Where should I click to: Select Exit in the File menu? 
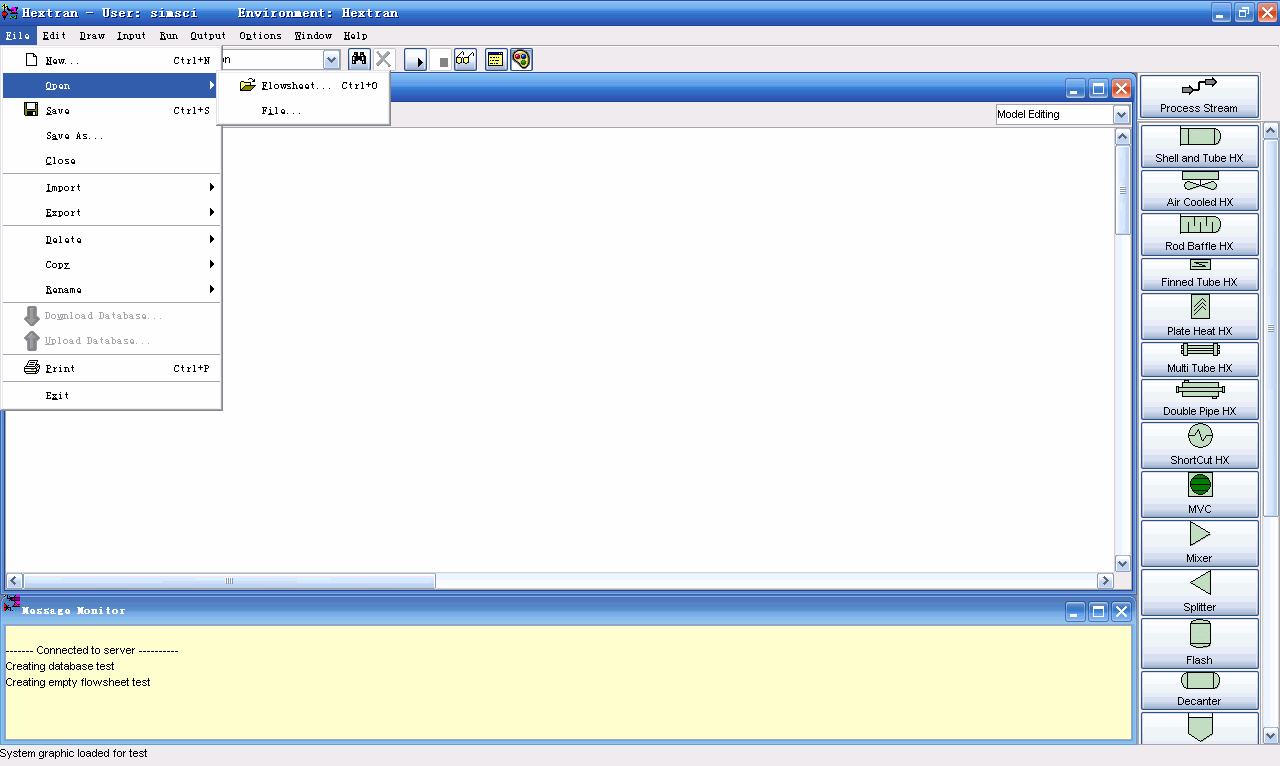coord(112,396)
